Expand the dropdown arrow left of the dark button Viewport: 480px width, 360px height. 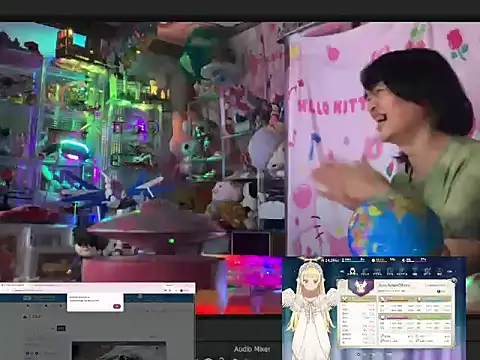coord(53,329)
